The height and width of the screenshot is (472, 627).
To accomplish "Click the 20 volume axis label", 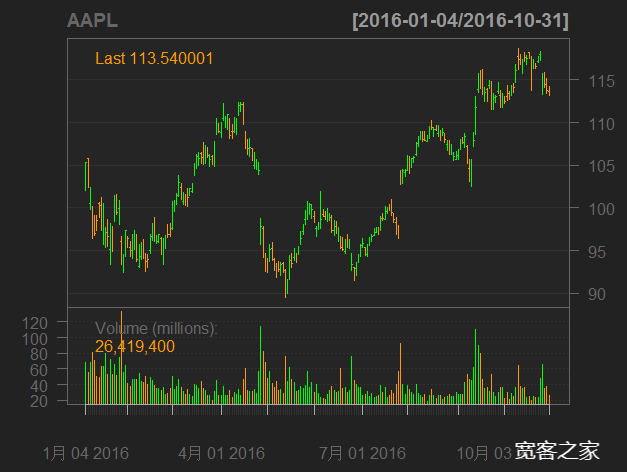I will [39, 401].
